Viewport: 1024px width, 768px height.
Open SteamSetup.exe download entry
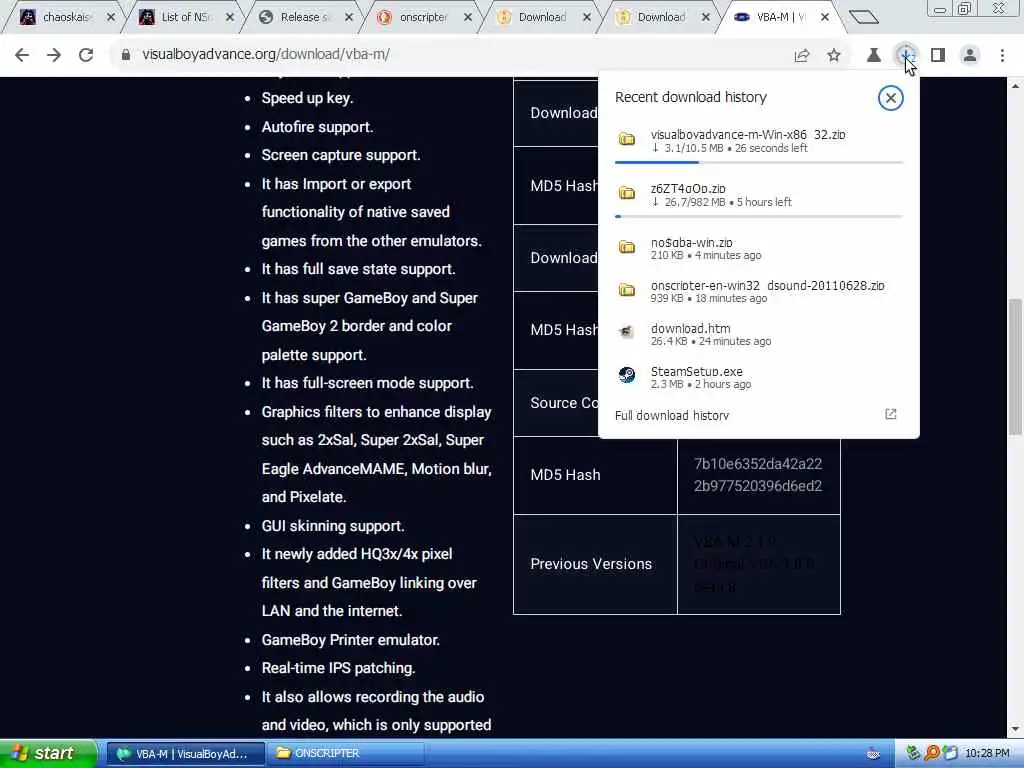tap(759, 377)
